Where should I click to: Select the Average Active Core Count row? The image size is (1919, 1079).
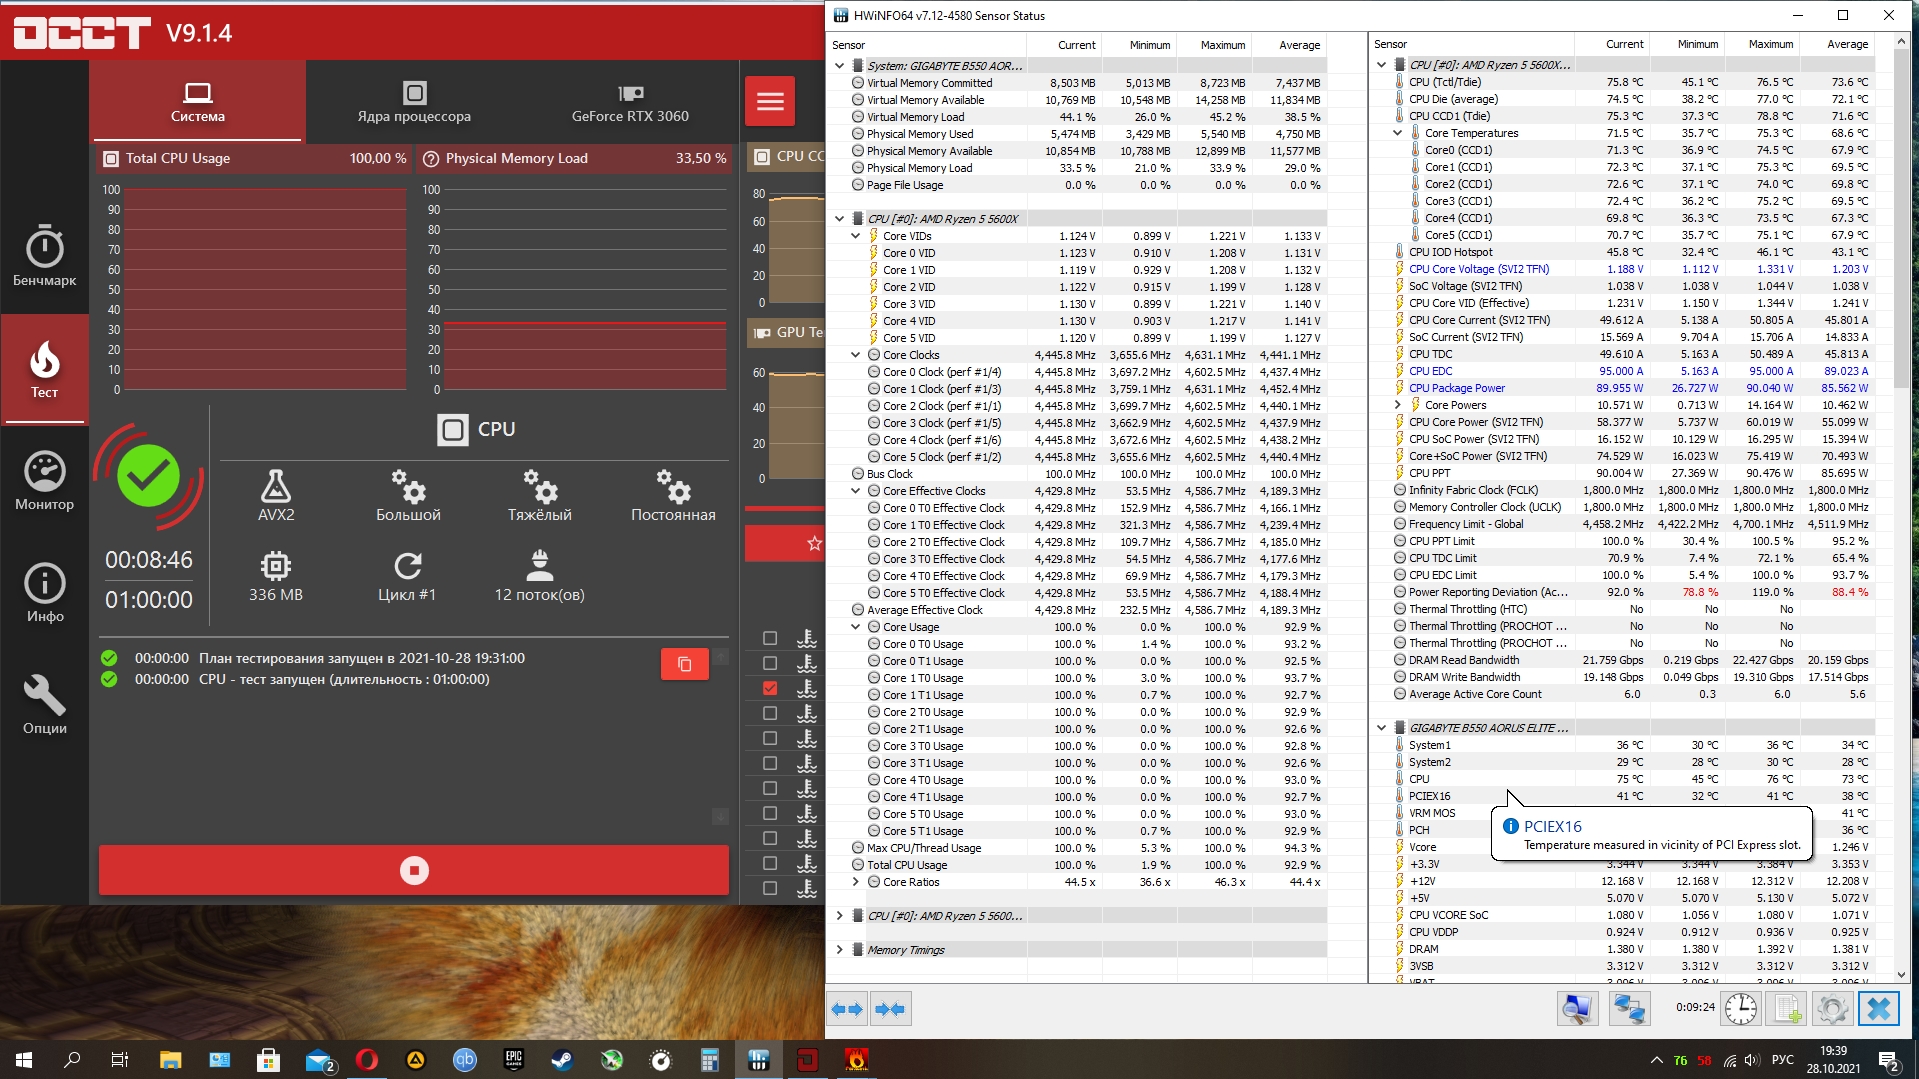[1633, 694]
